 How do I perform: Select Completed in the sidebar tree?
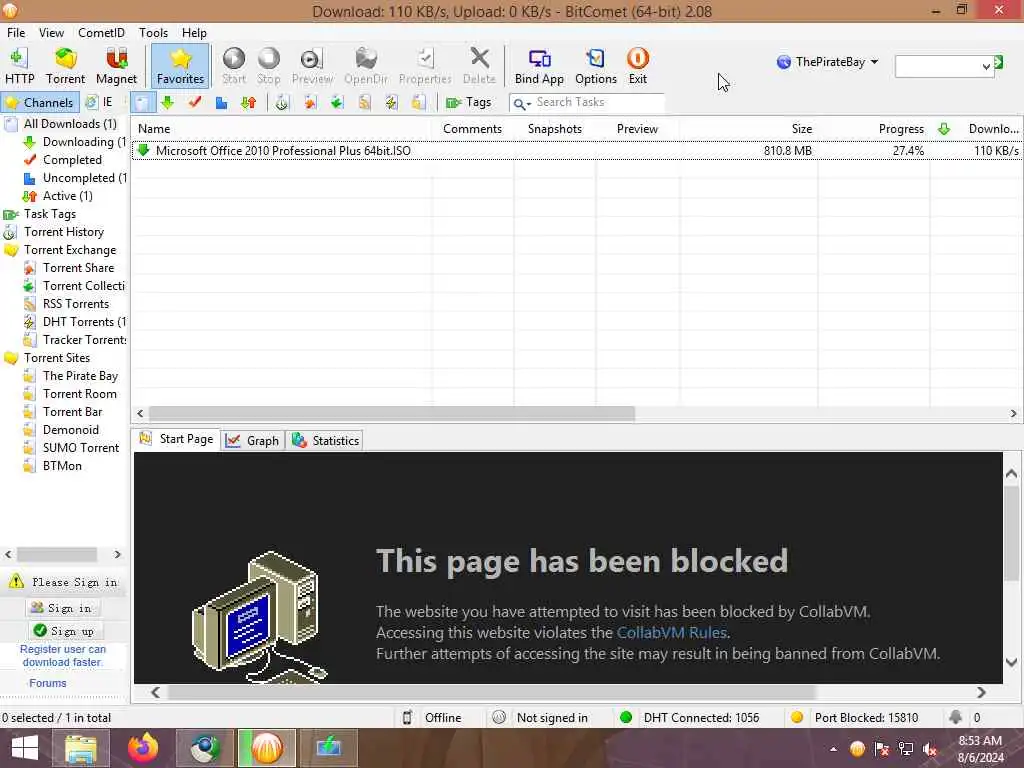[72, 160]
